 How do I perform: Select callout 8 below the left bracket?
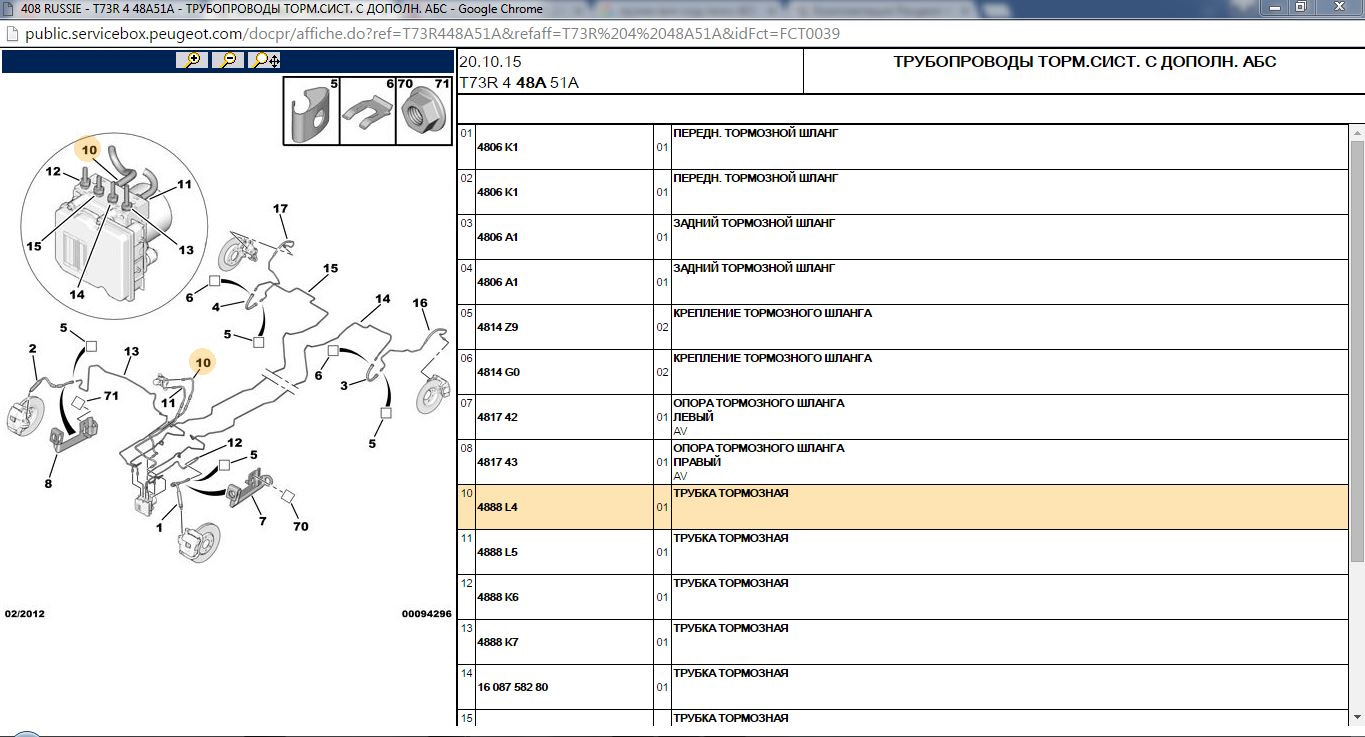click(47, 484)
